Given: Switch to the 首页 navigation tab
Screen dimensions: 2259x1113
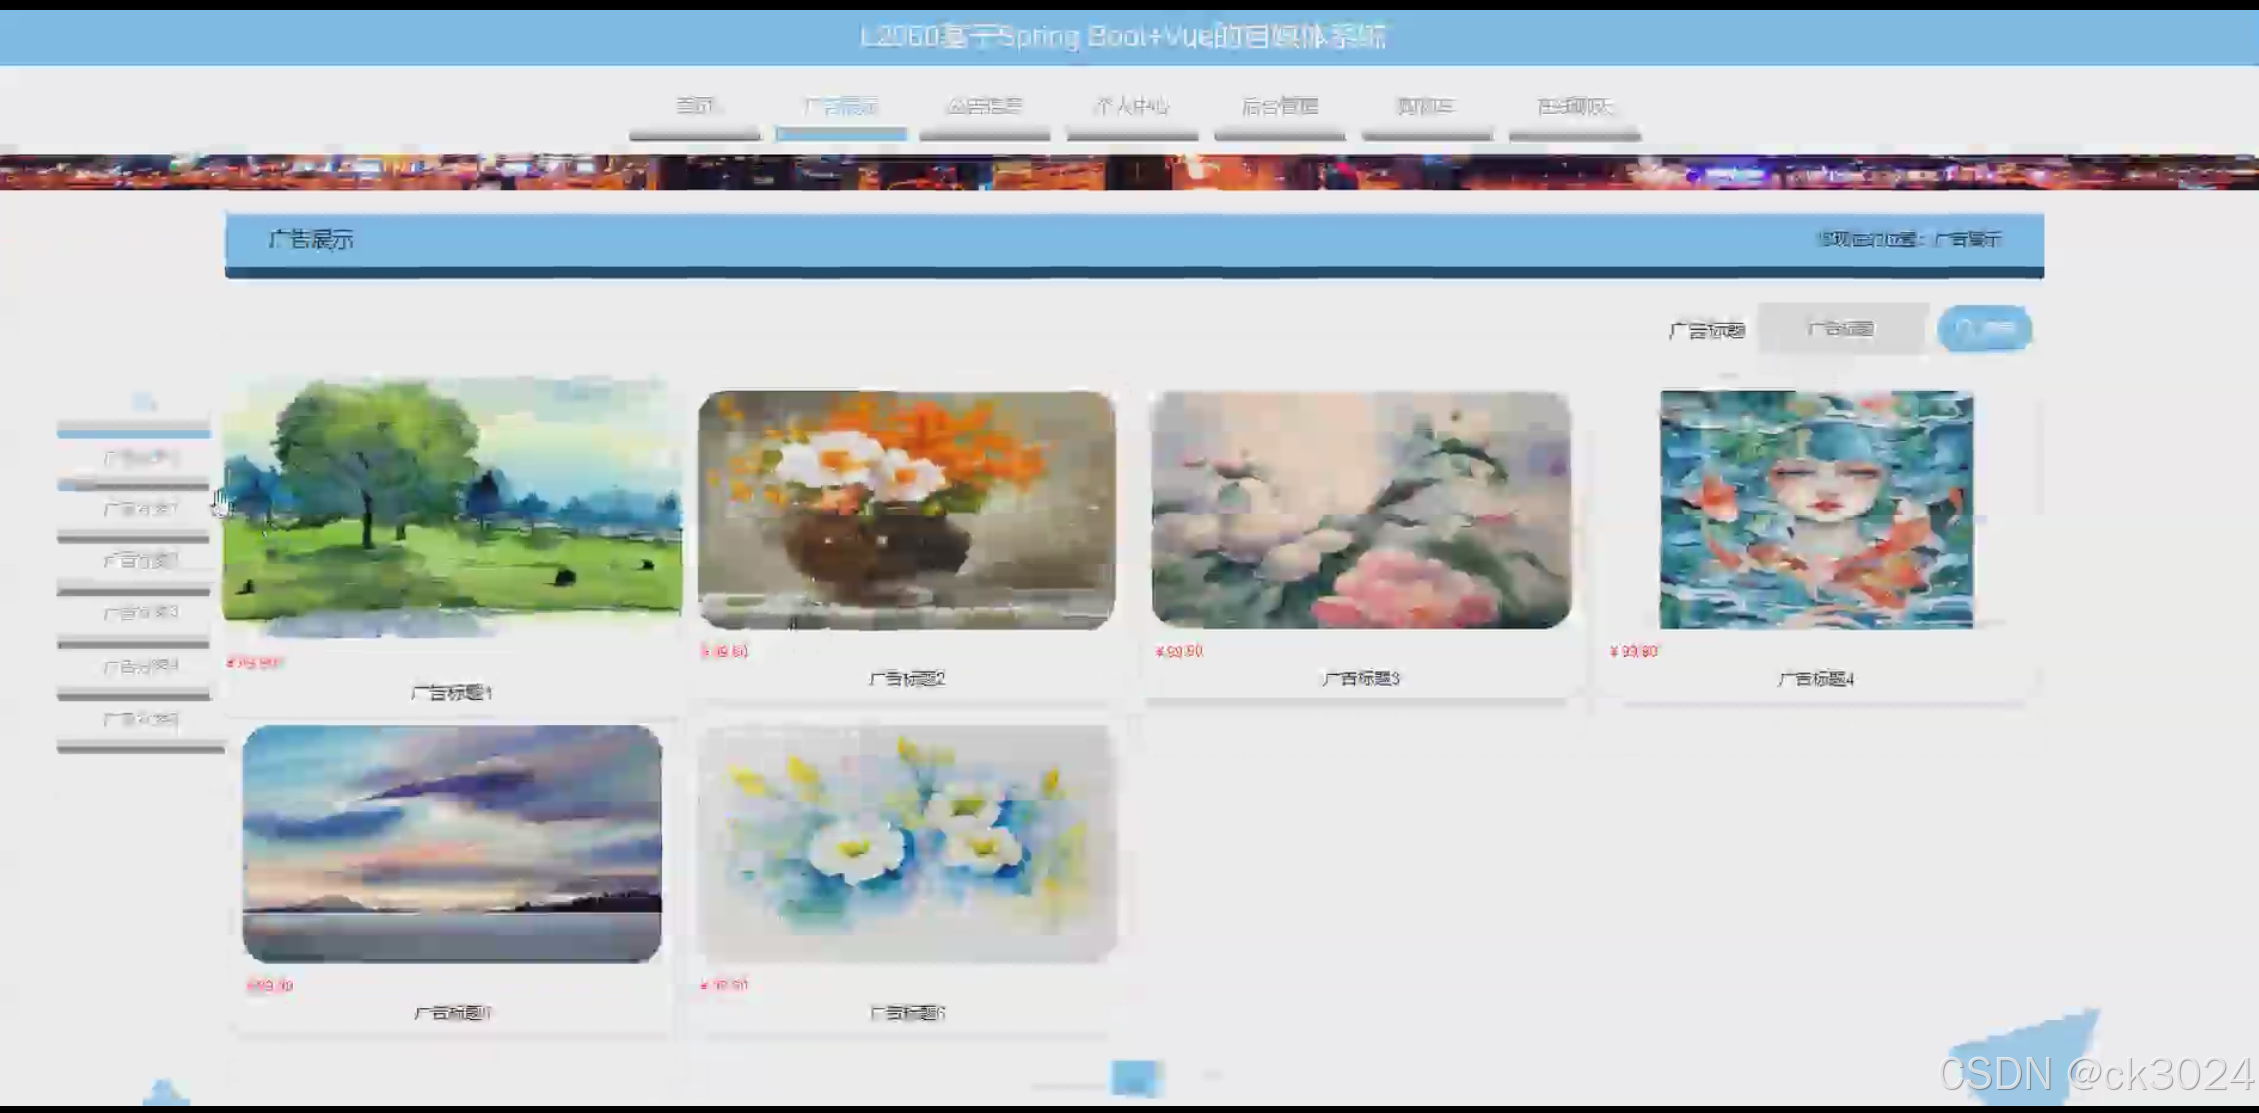Looking at the screenshot, I should tap(695, 107).
